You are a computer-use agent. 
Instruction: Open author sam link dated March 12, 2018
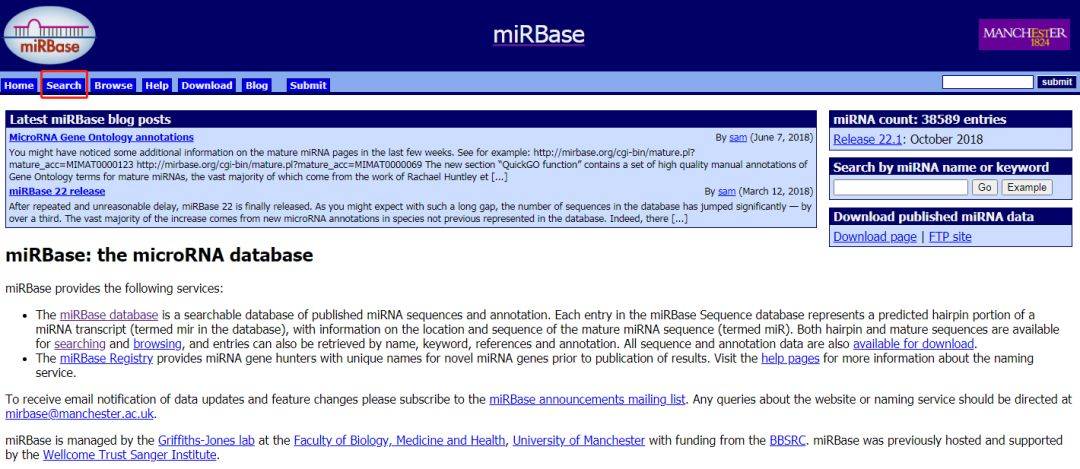pos(727,191)
